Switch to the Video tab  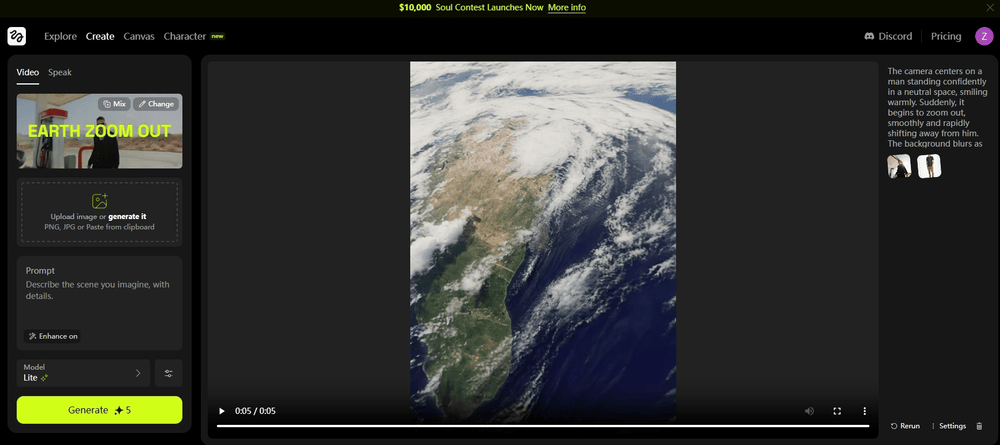point(27,72)
